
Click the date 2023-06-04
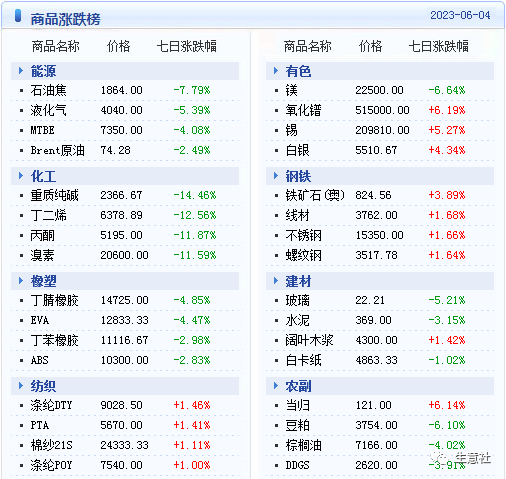460,15
